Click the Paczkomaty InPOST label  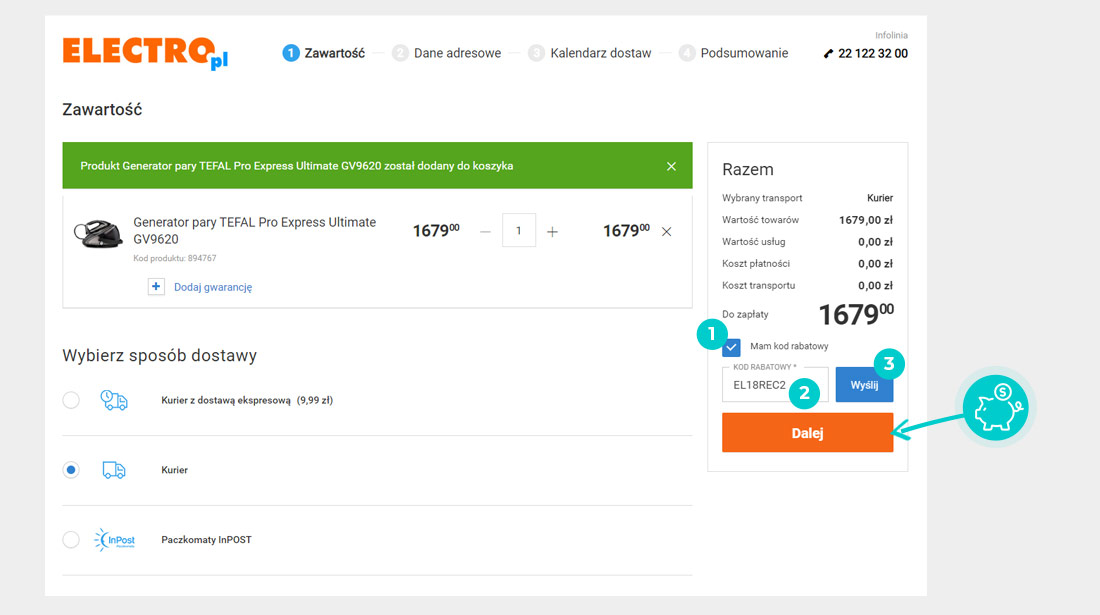(x=206, y=540)
